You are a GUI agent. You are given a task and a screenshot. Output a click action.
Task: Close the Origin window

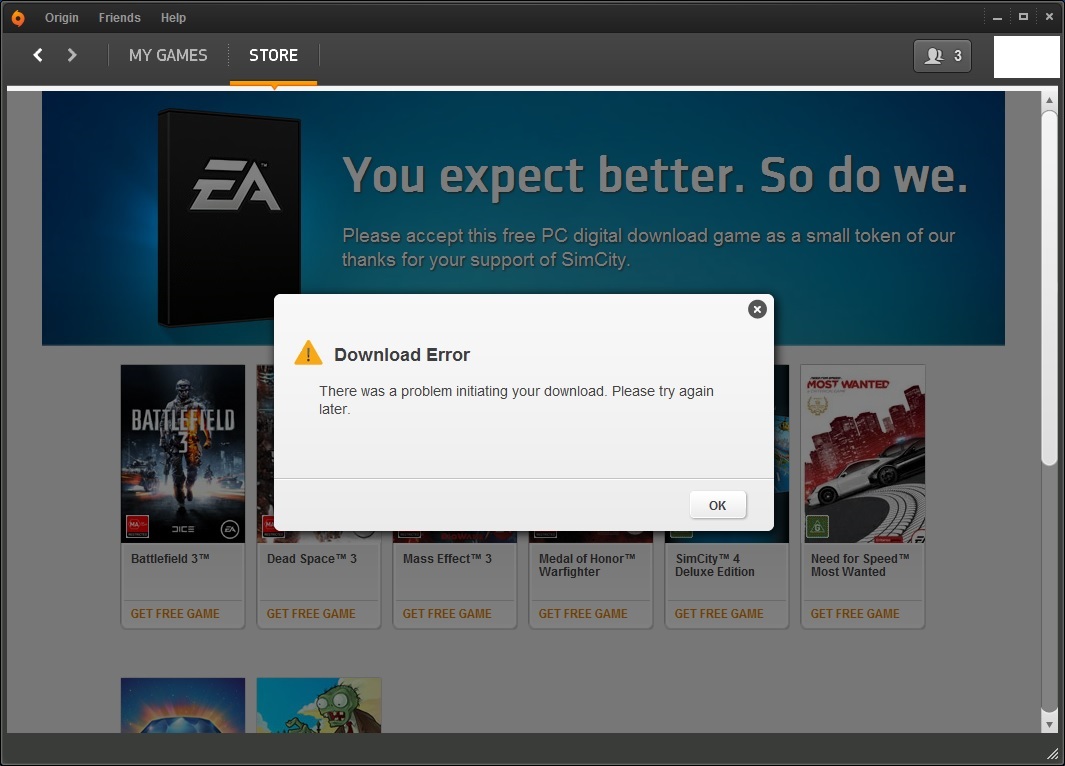1049,17
